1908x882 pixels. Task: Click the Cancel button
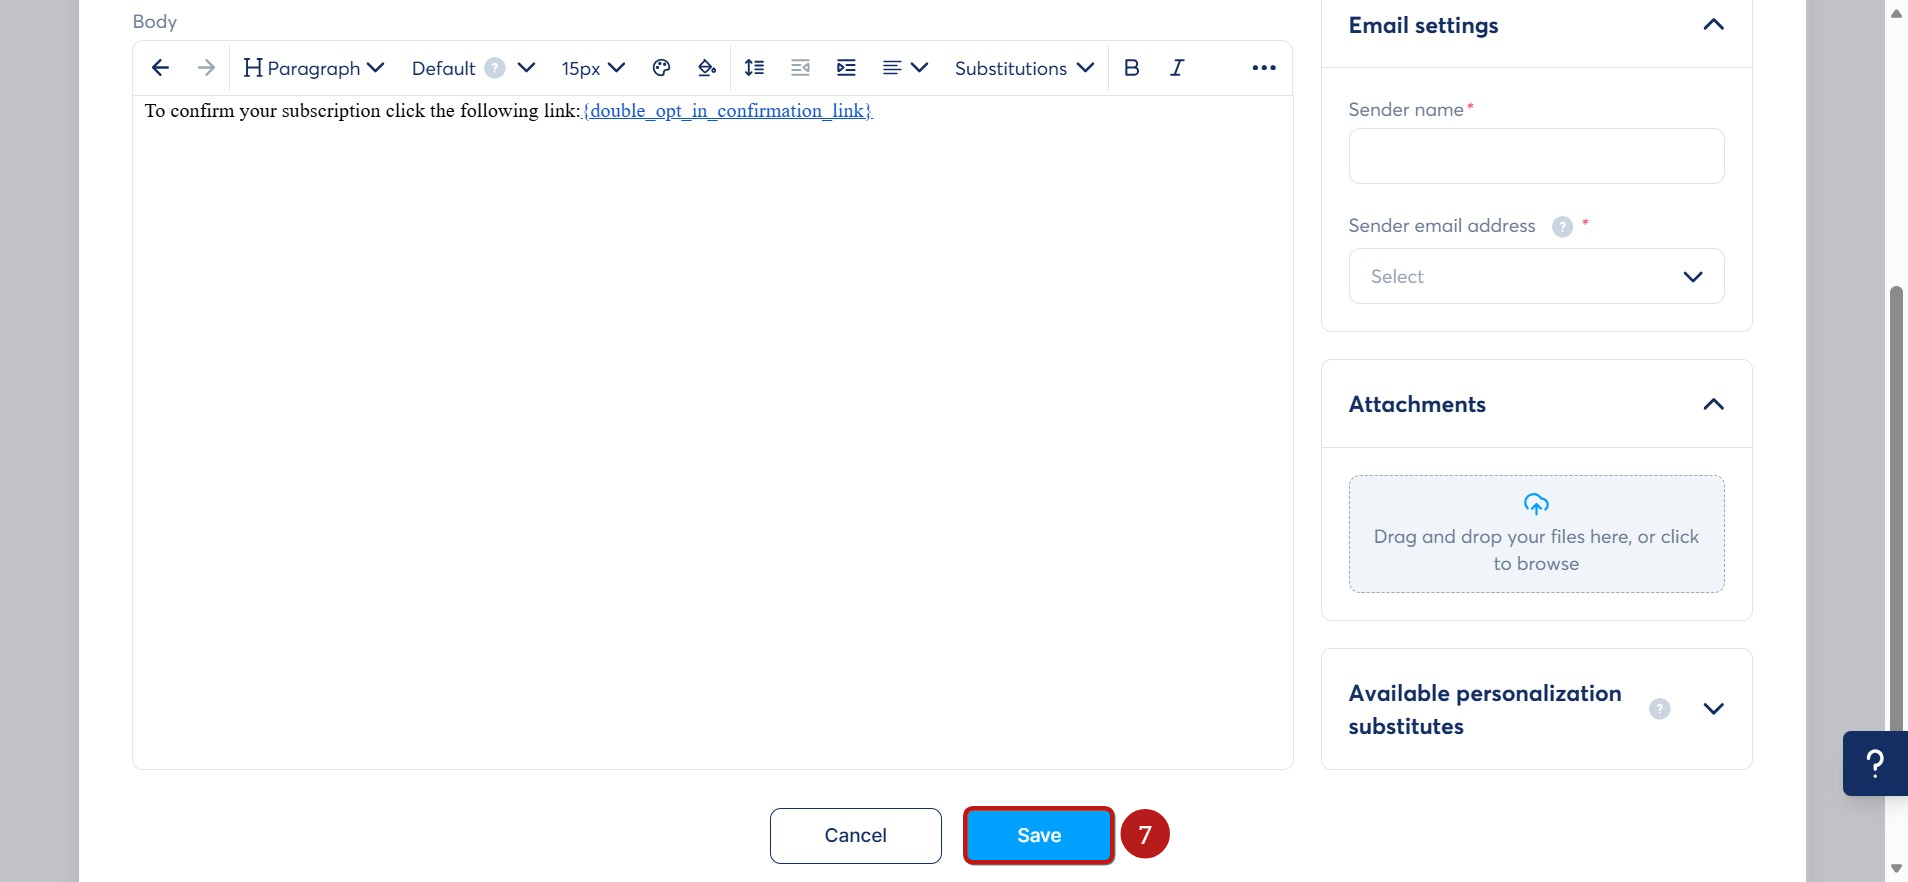click(855, 836)
